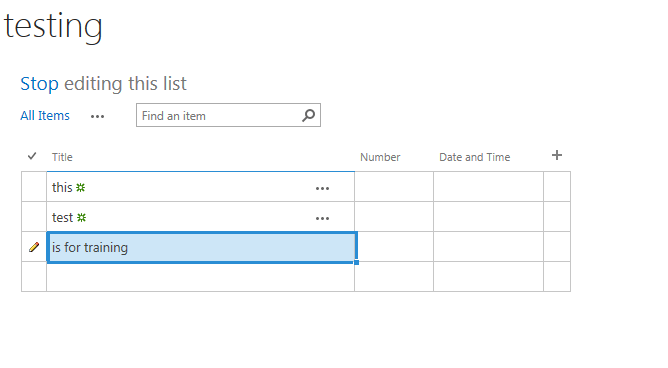This screenshot has height=368, width=668.
Task: Select the row checkbox for 'this'
Action: (34, 187)
